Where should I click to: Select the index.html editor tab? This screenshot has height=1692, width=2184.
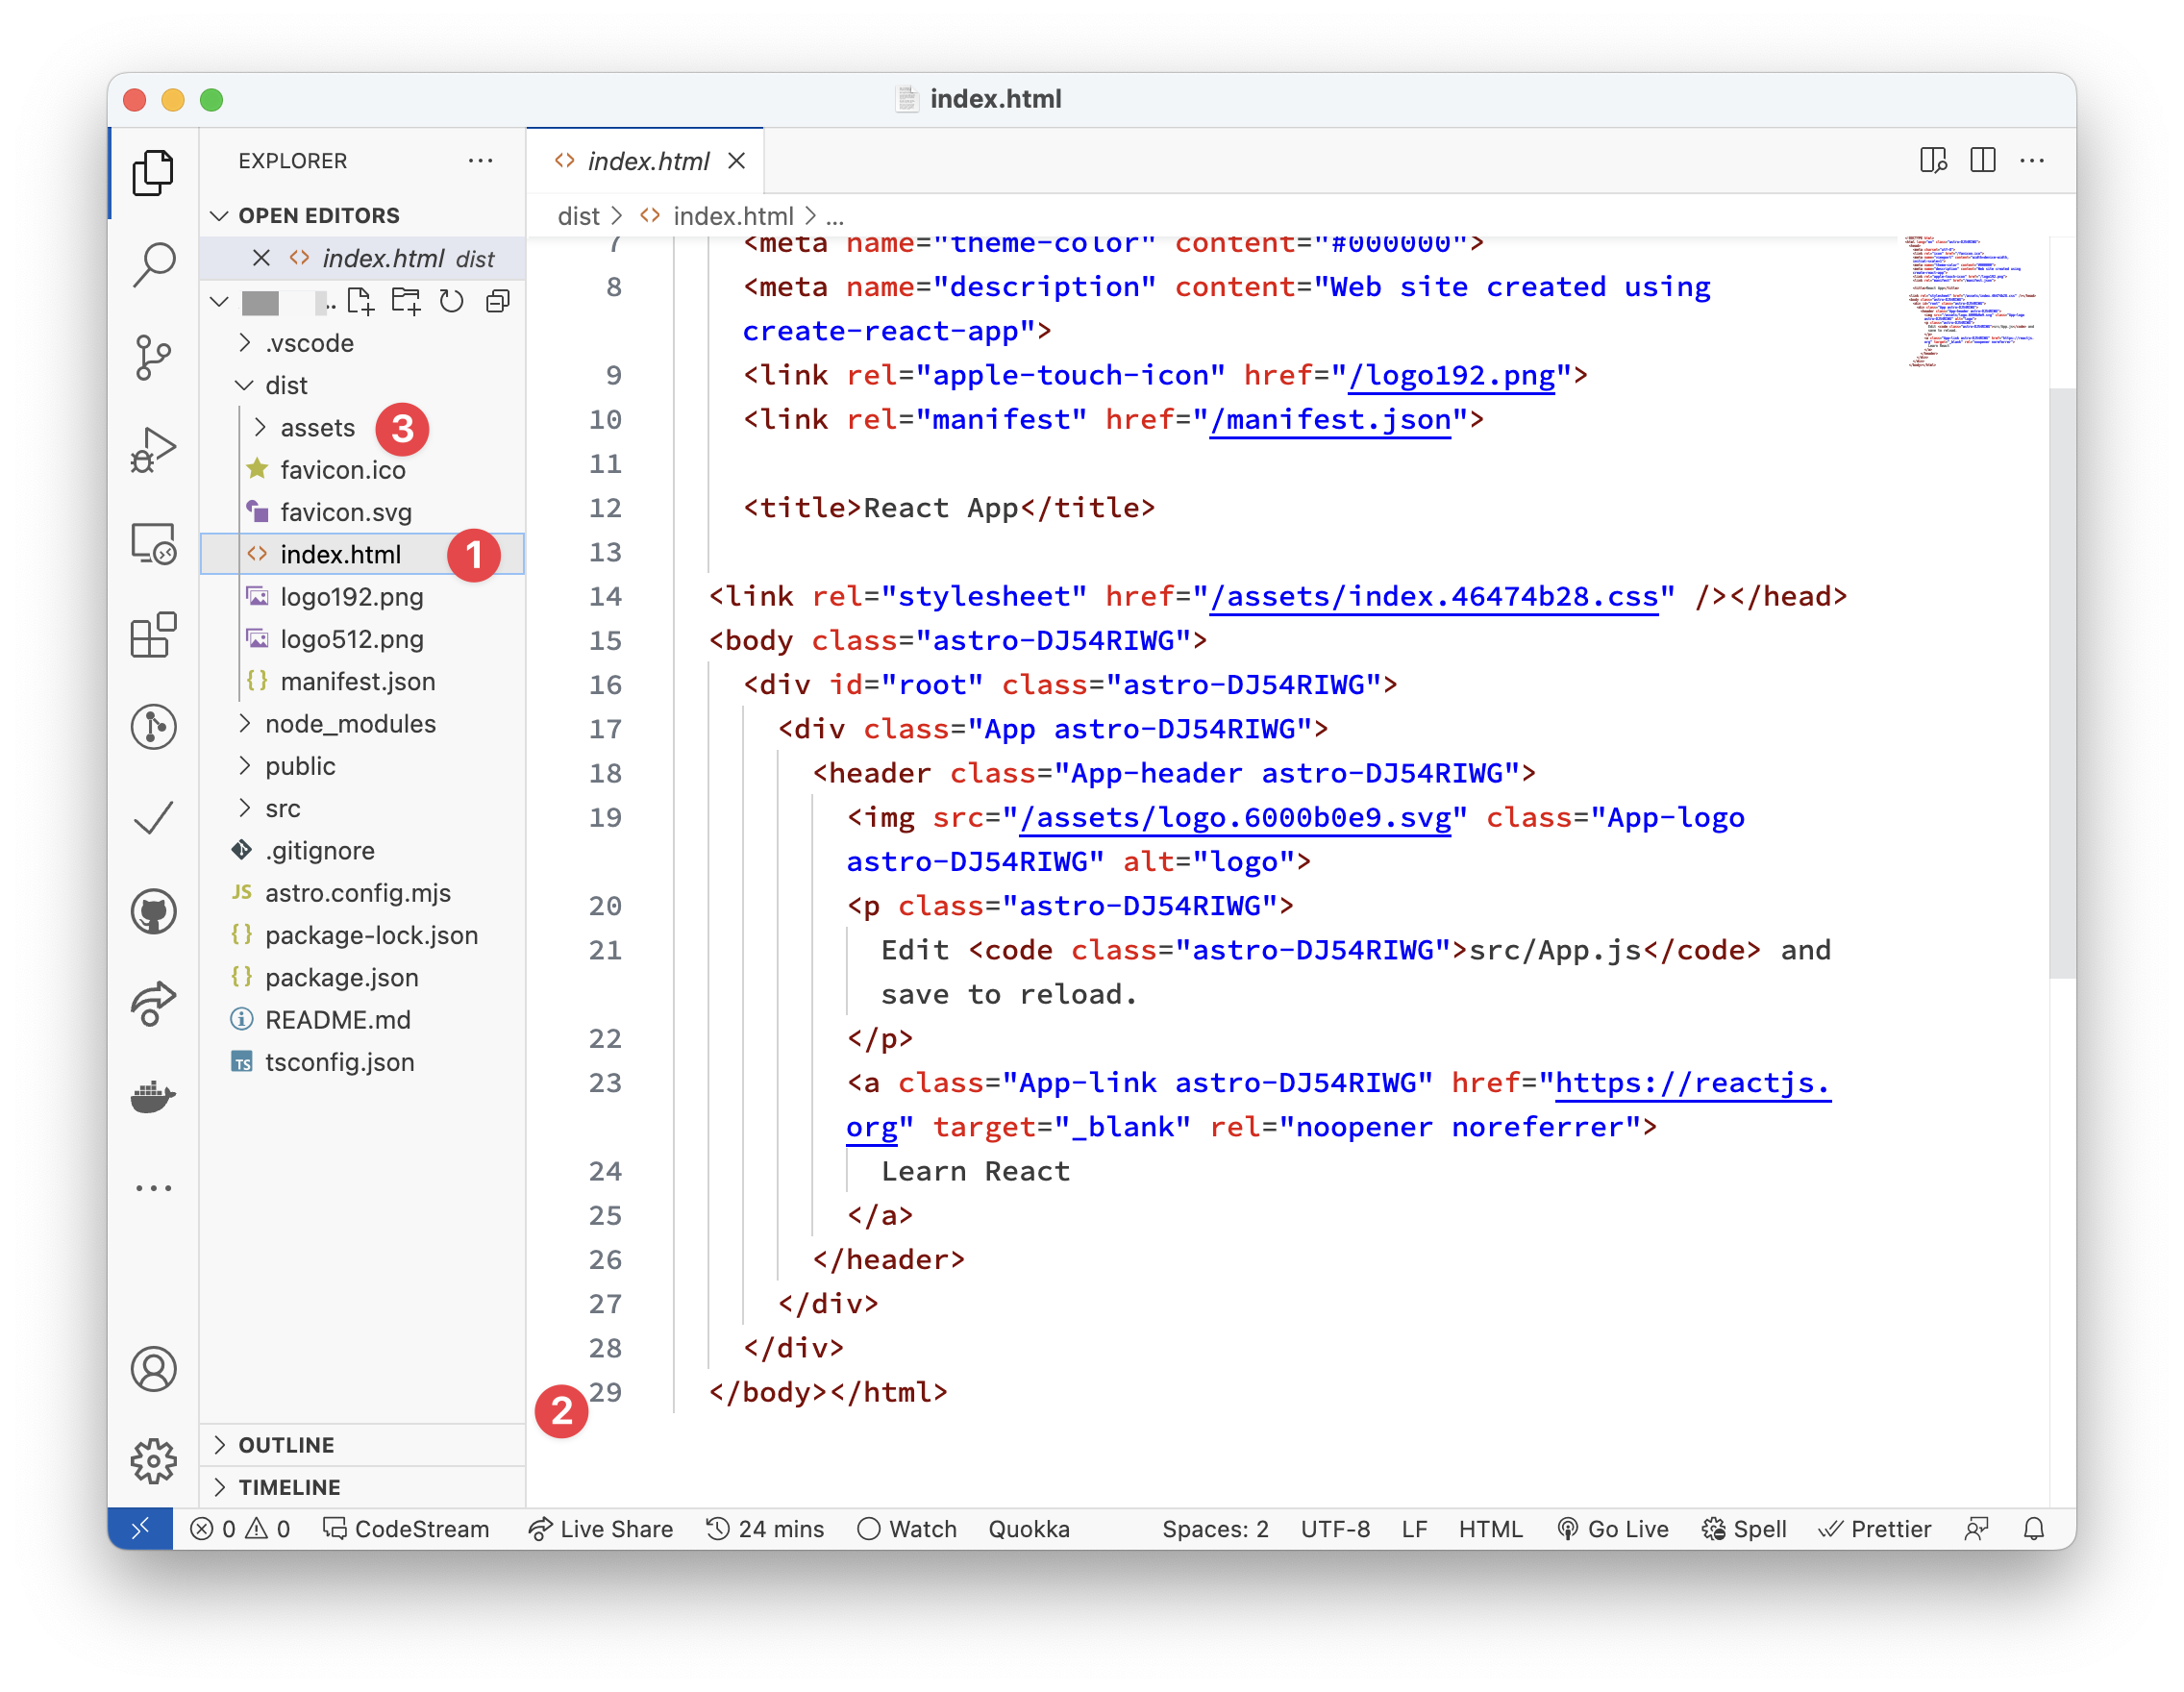click(646, 160)
